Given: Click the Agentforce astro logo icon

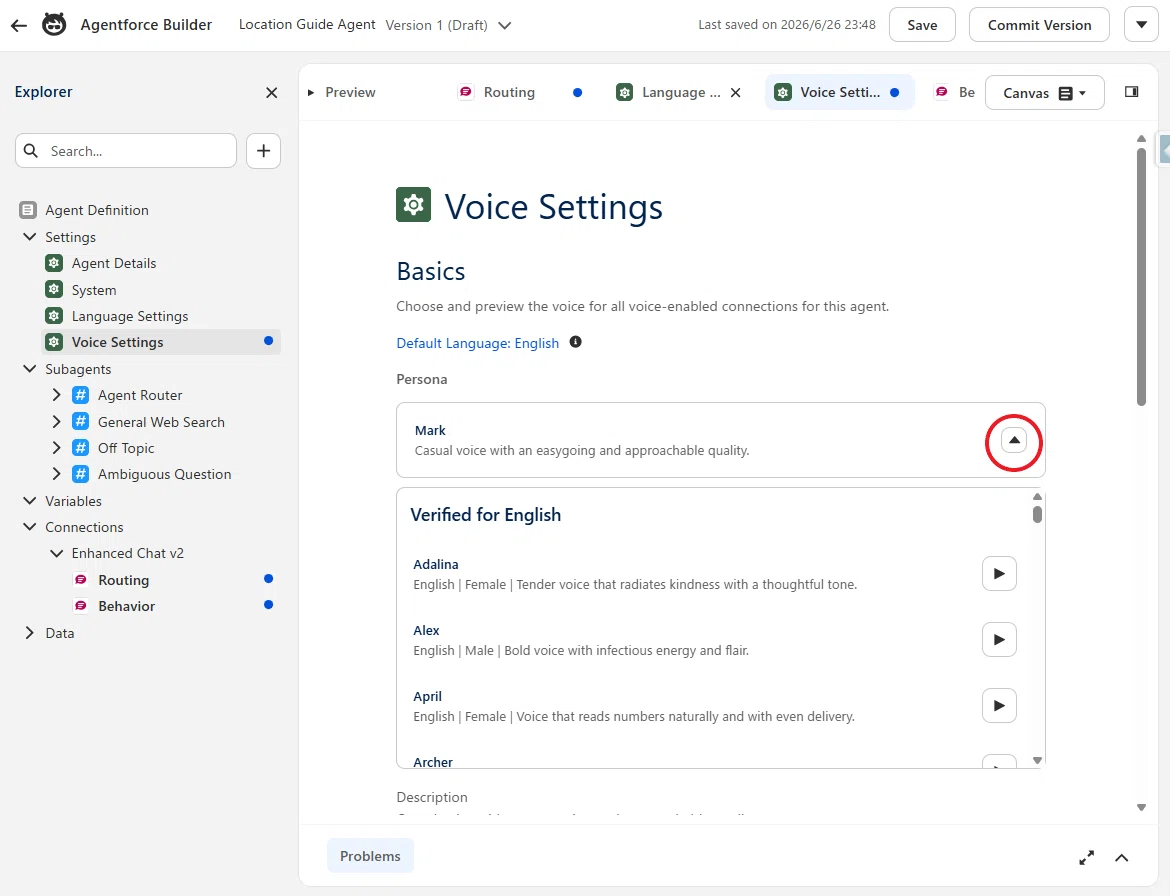Looking at the screenshot, I should click(54, 25).
